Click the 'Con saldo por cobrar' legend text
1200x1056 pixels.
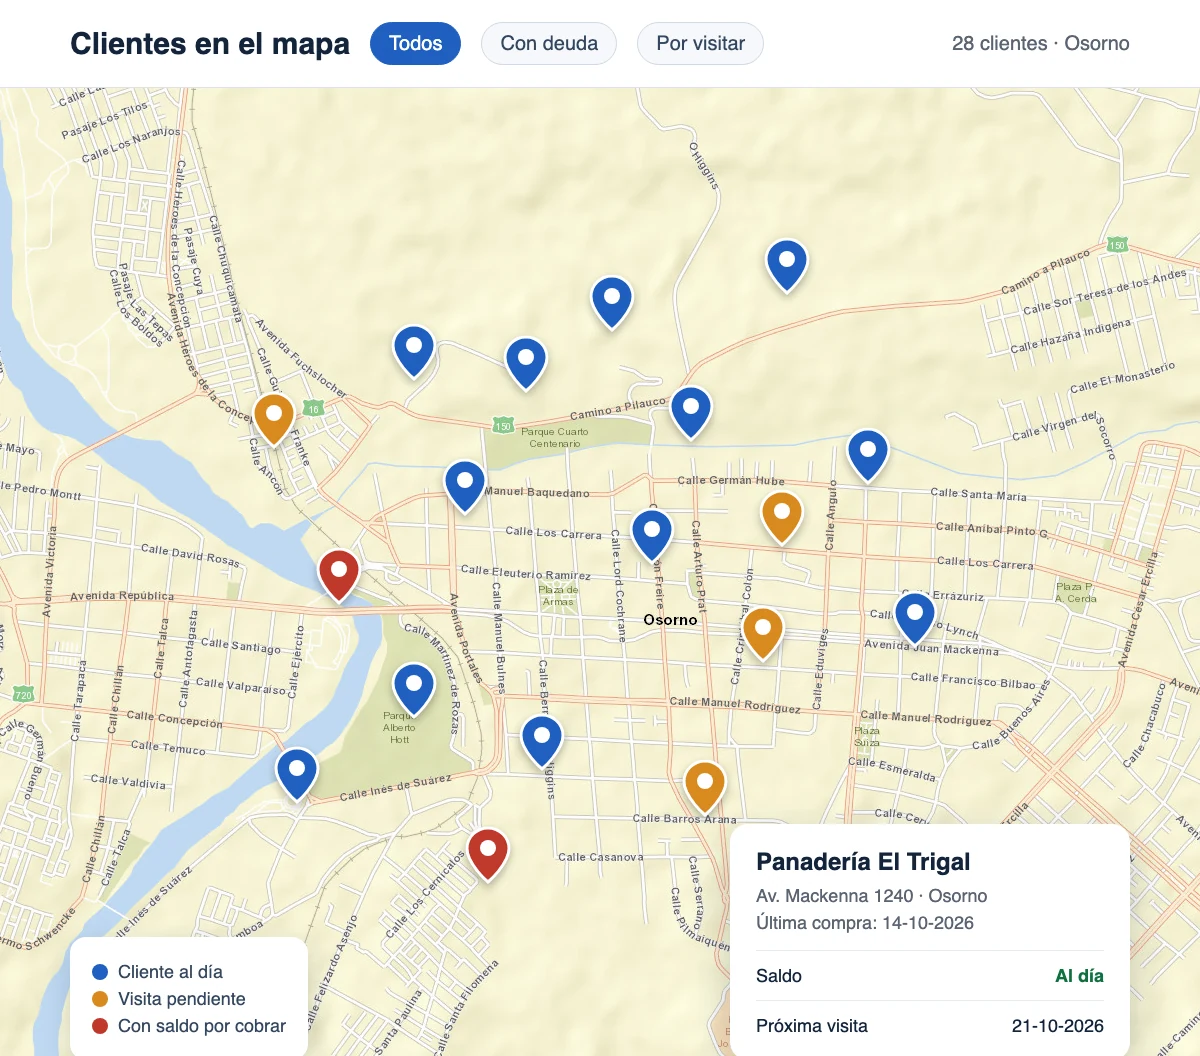tap(202, 1026)
